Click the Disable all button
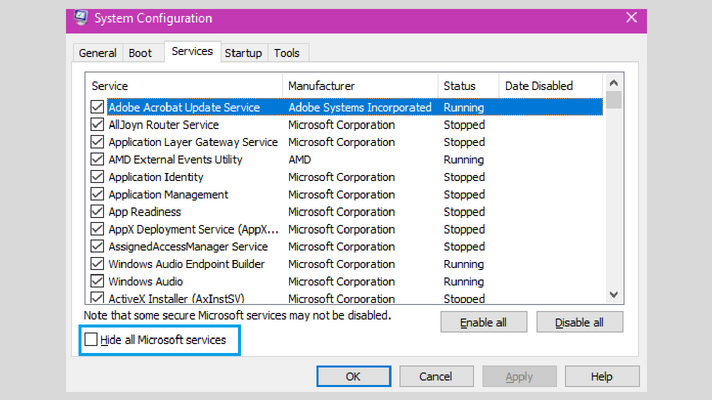Image resolution: width=712 pixels, height=400 pixels. click(x=579, y=322)
